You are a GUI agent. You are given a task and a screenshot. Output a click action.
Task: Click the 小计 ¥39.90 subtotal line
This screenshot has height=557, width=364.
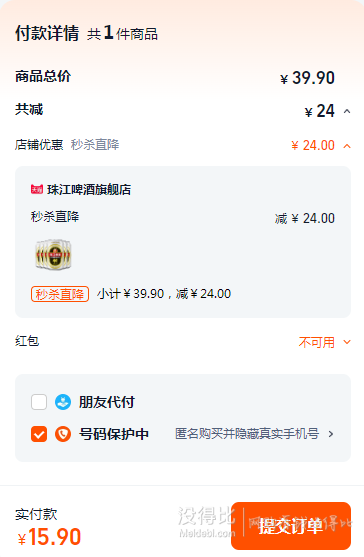pyautogui.click(x=164, y=294)
